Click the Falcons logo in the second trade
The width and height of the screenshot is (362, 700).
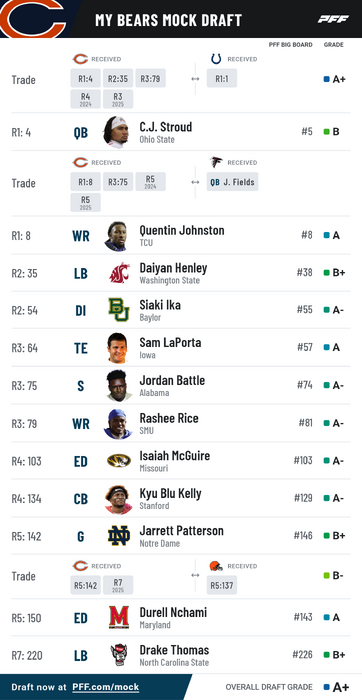216,162
